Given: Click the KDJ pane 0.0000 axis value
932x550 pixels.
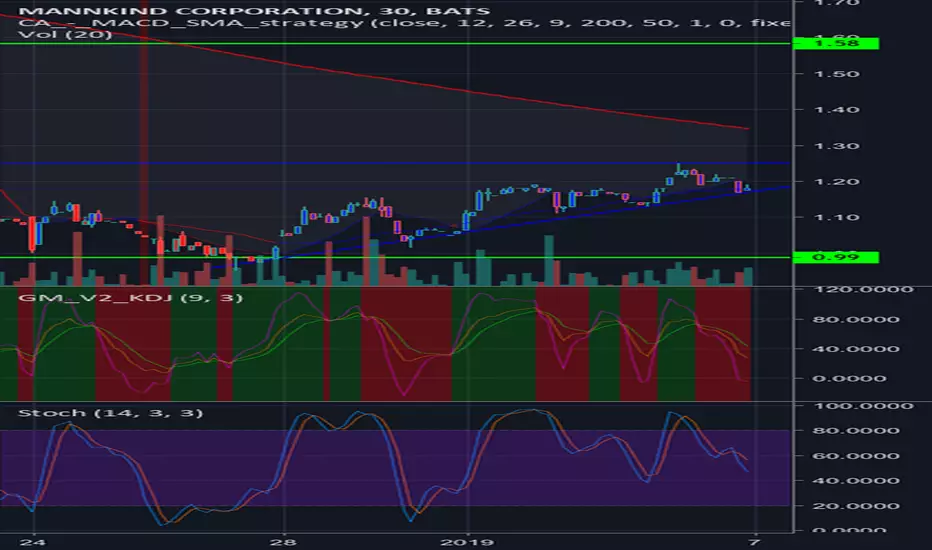Looking at the screenshot, I should 849,379.
